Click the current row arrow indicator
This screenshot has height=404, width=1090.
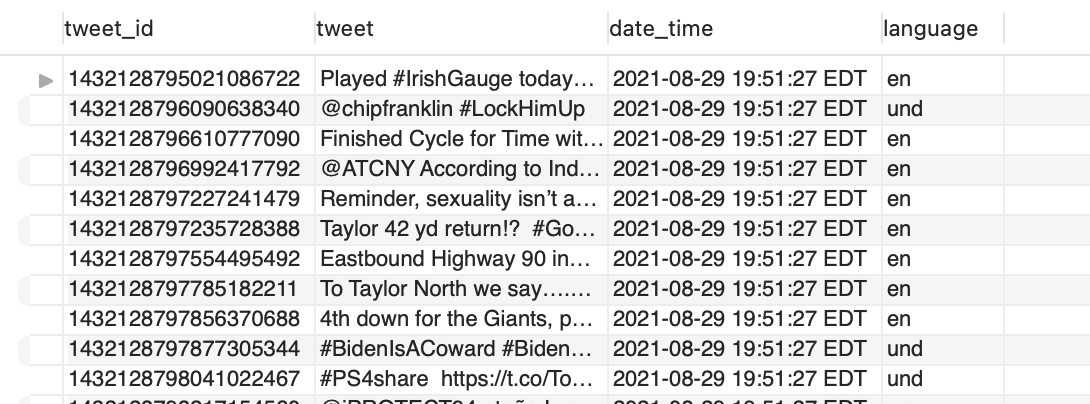[46, 80]
